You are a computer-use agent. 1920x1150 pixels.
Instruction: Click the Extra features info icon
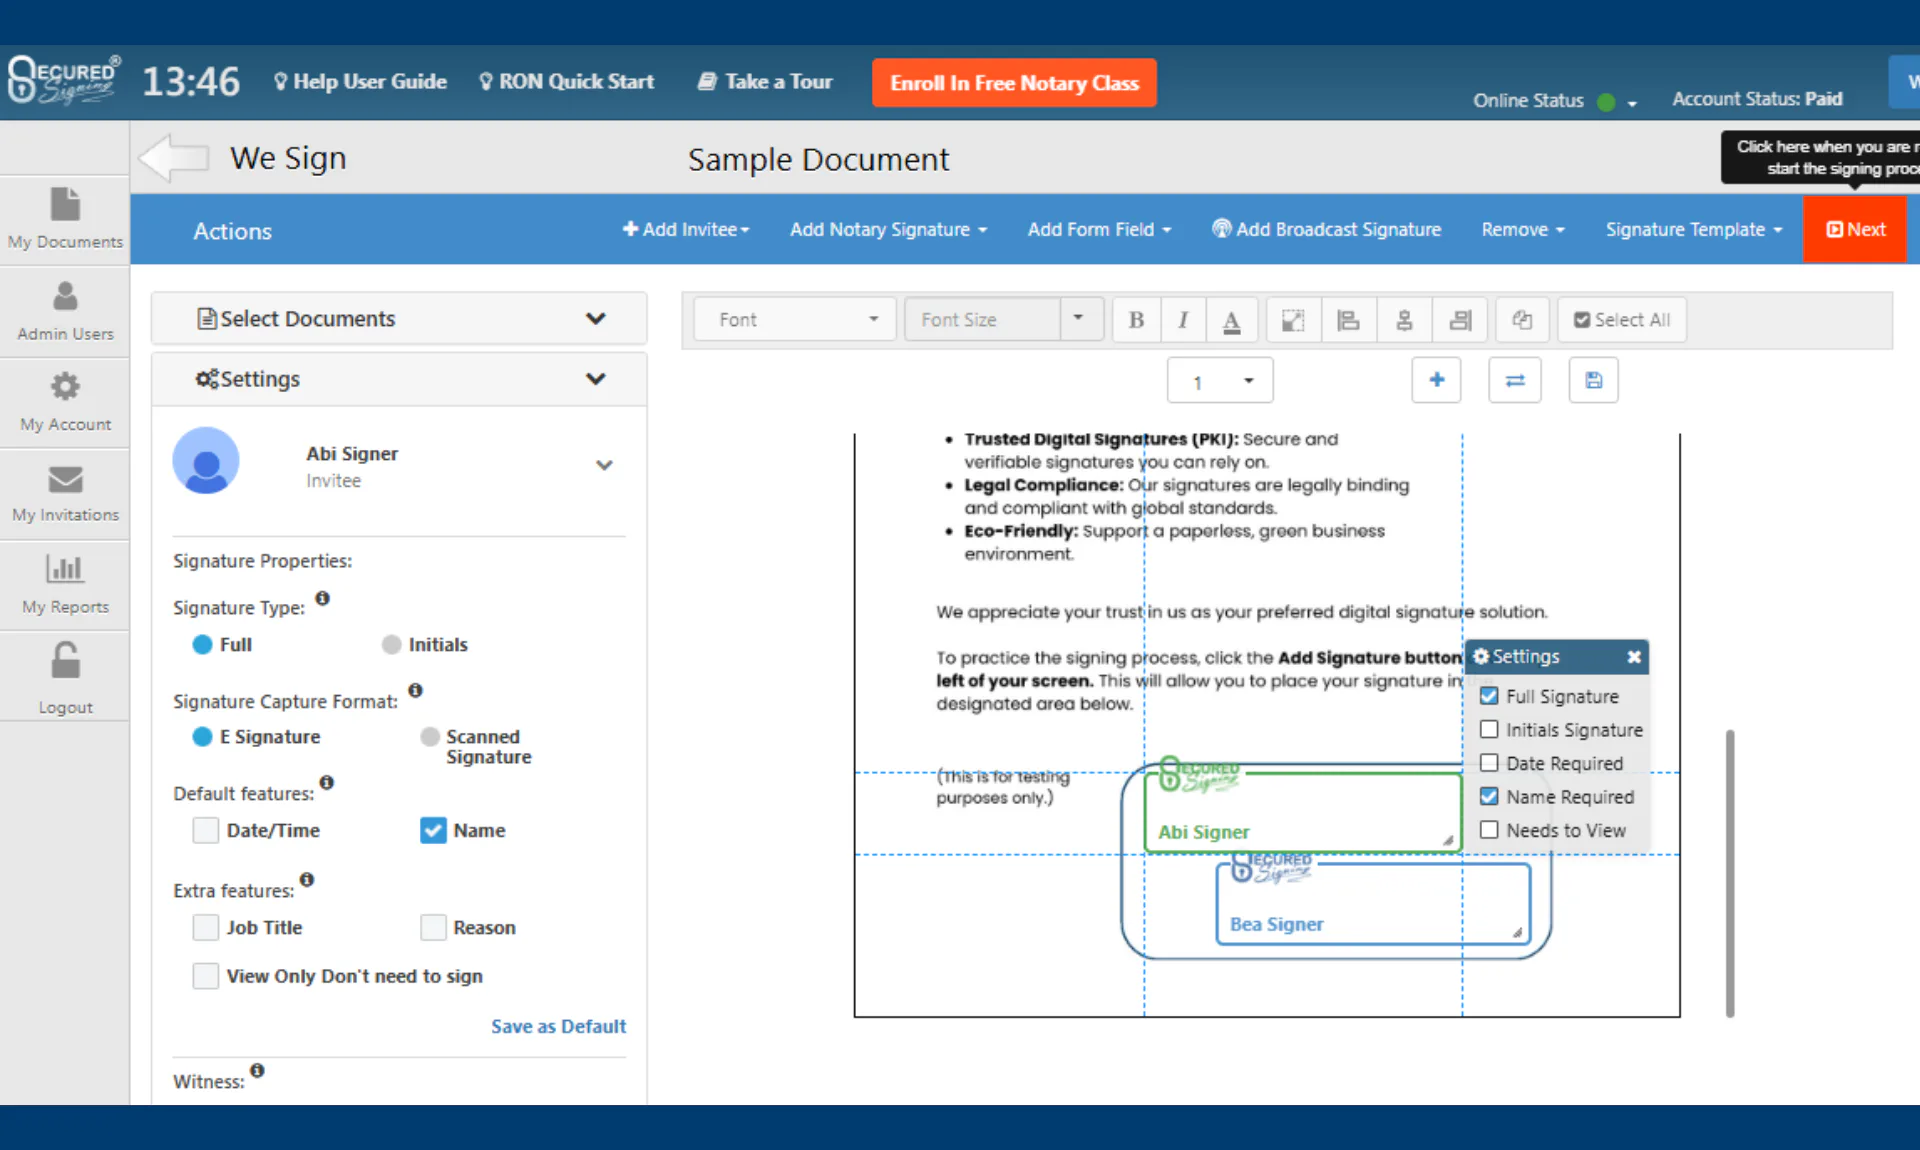coord(307,879)
